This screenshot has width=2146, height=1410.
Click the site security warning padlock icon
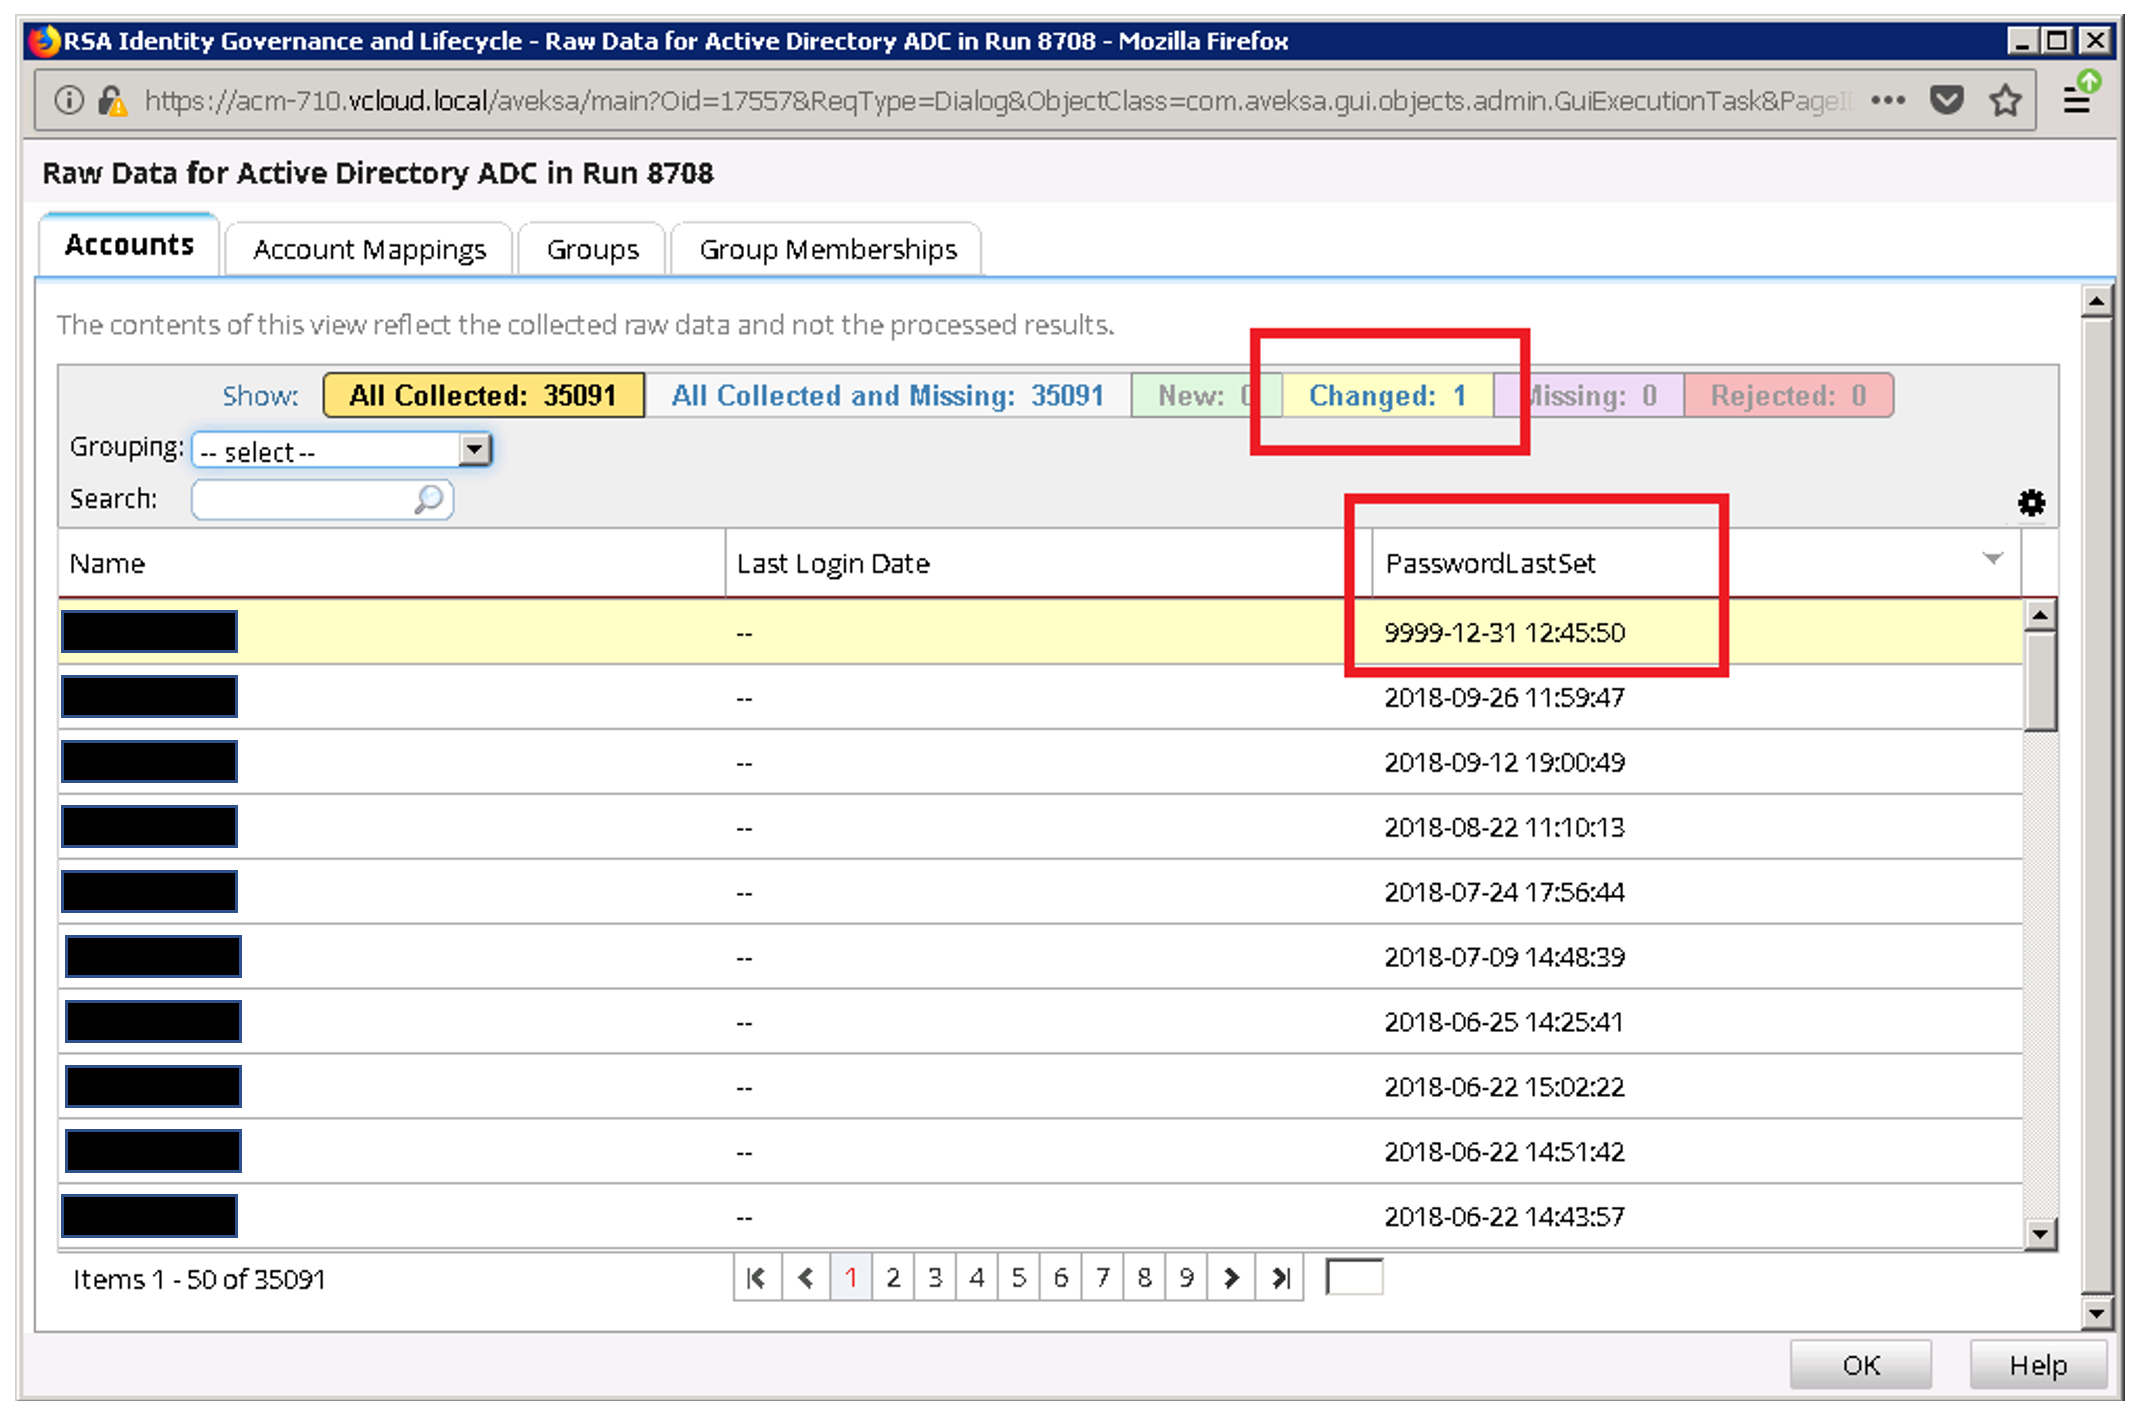tap(110, 99)
